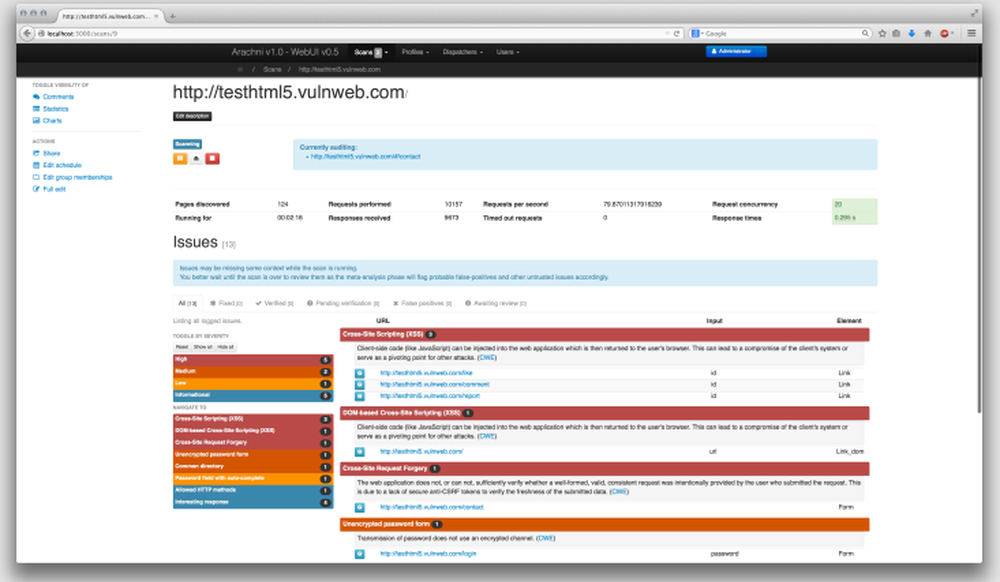Image resolution: width=1000 pixels, height=582 pixels.
Task: Pause the running scan with the orange button
Action: 180,159
